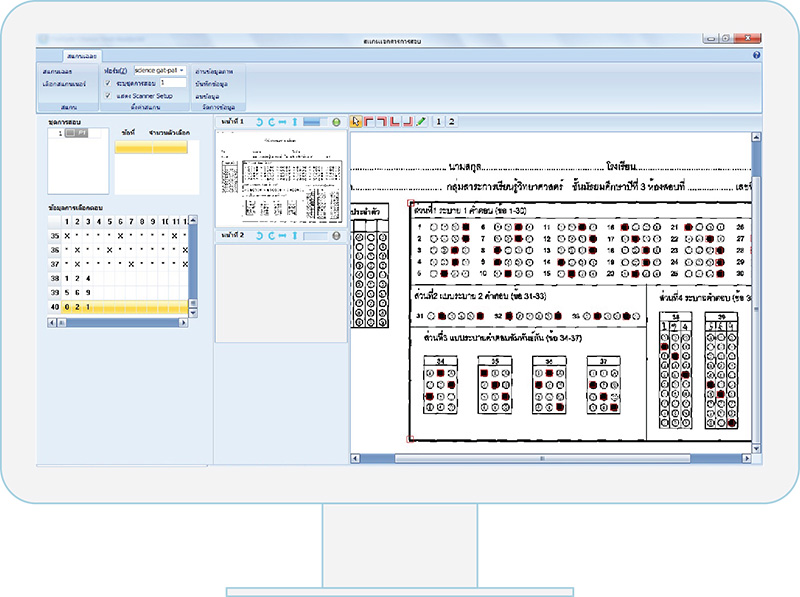
Task: Click the green status circle for page 1
Action: click(337, 122)
